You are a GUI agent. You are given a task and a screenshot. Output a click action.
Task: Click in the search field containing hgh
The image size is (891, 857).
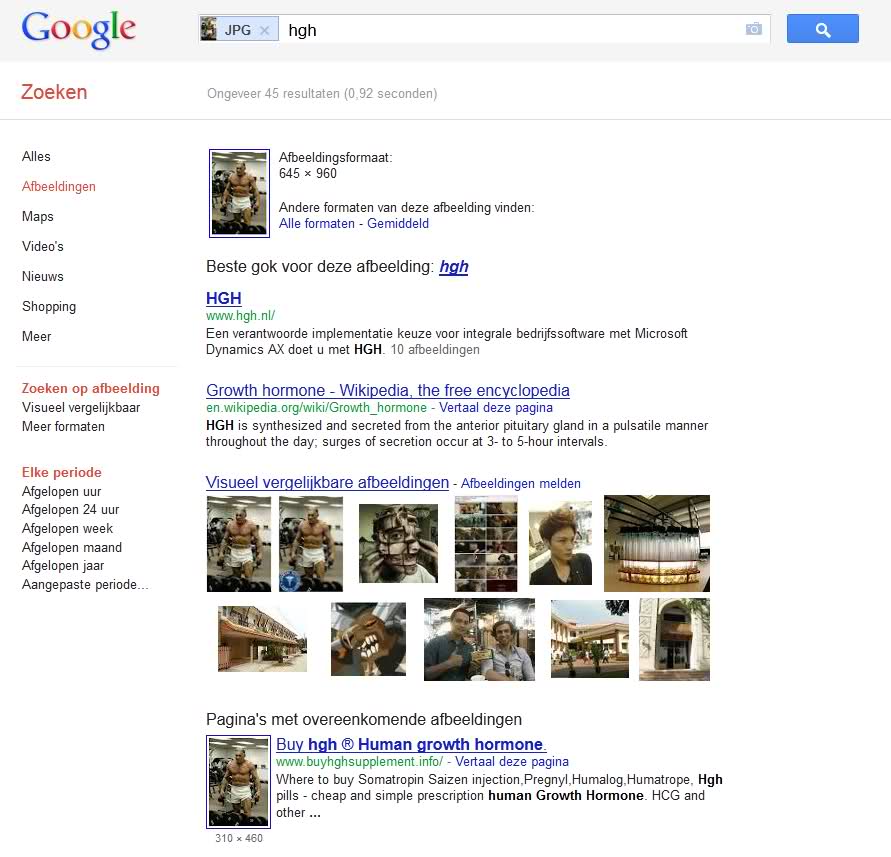click(x=511, y=30)
